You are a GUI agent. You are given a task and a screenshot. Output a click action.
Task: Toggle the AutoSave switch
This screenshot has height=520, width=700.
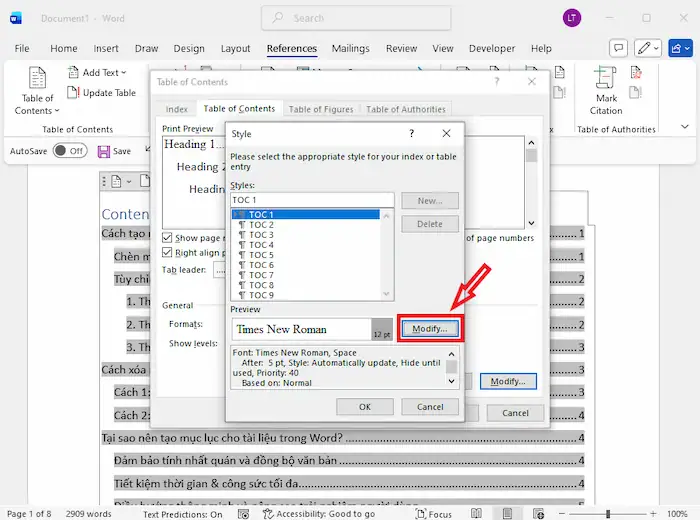point(69,151)
